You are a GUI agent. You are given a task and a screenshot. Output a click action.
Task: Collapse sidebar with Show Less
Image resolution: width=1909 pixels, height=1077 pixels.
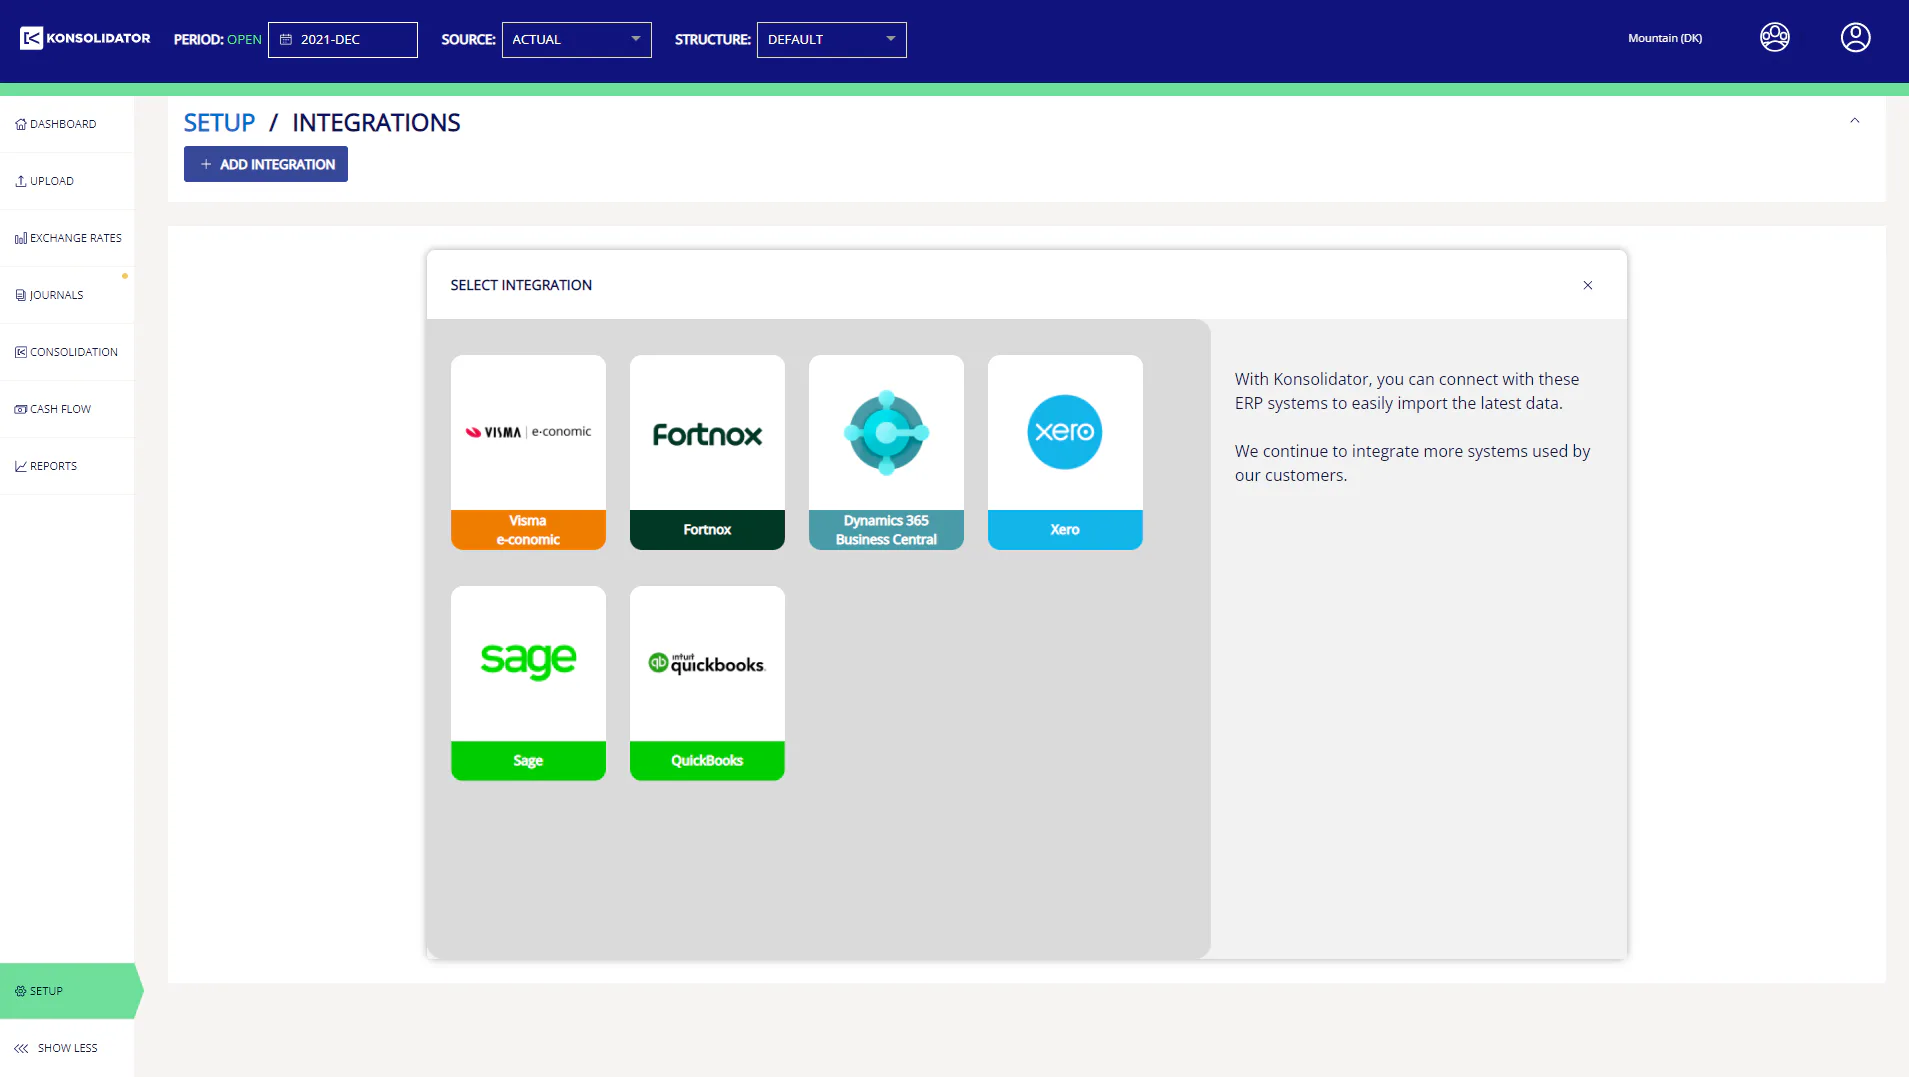(57, 1048)
